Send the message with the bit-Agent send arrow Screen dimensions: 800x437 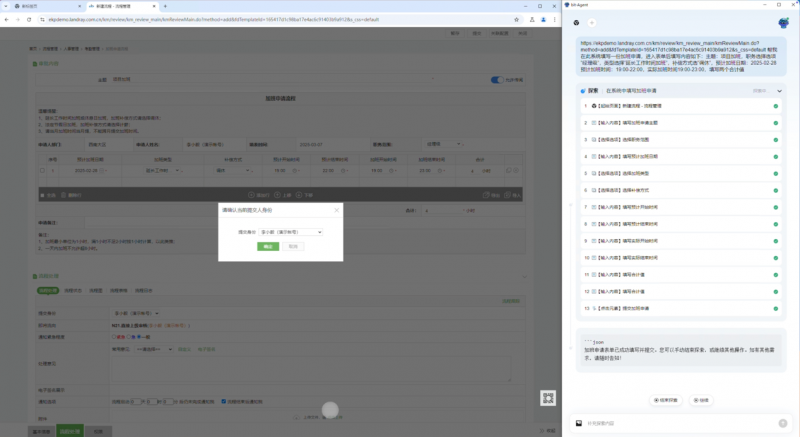tap(783, 423)
